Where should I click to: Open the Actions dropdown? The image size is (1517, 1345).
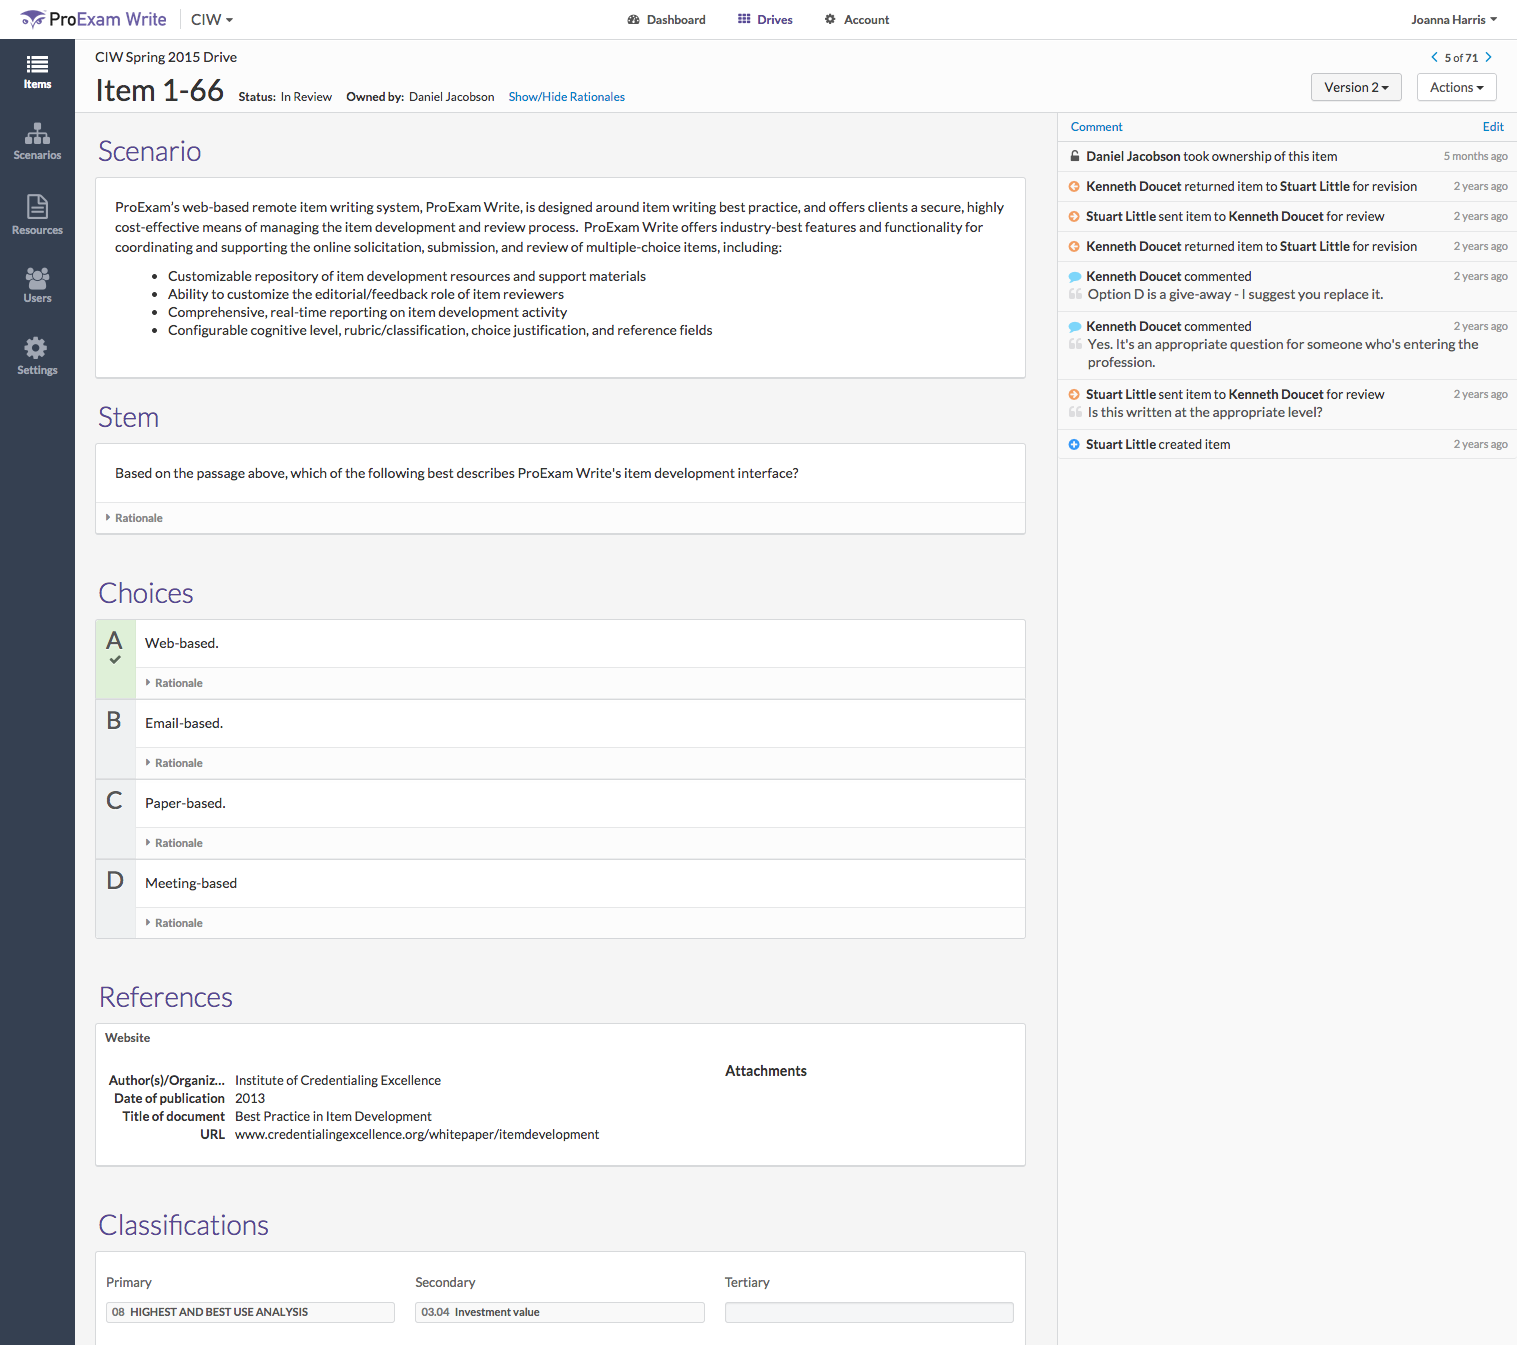coord(1456,87)
